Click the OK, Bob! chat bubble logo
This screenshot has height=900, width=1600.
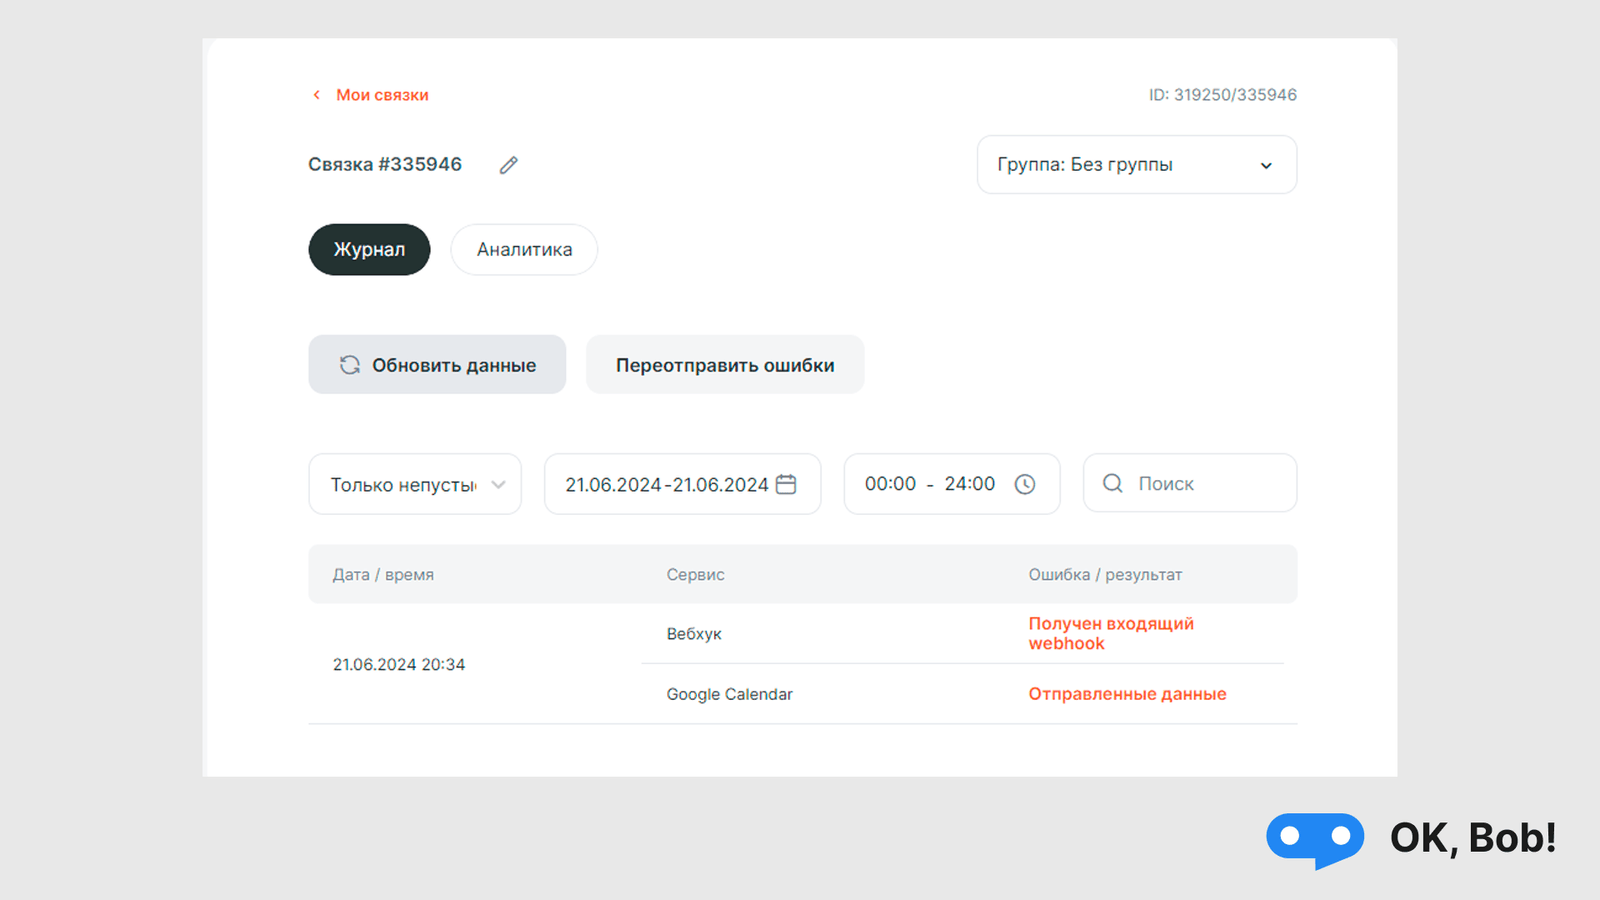1315,839
